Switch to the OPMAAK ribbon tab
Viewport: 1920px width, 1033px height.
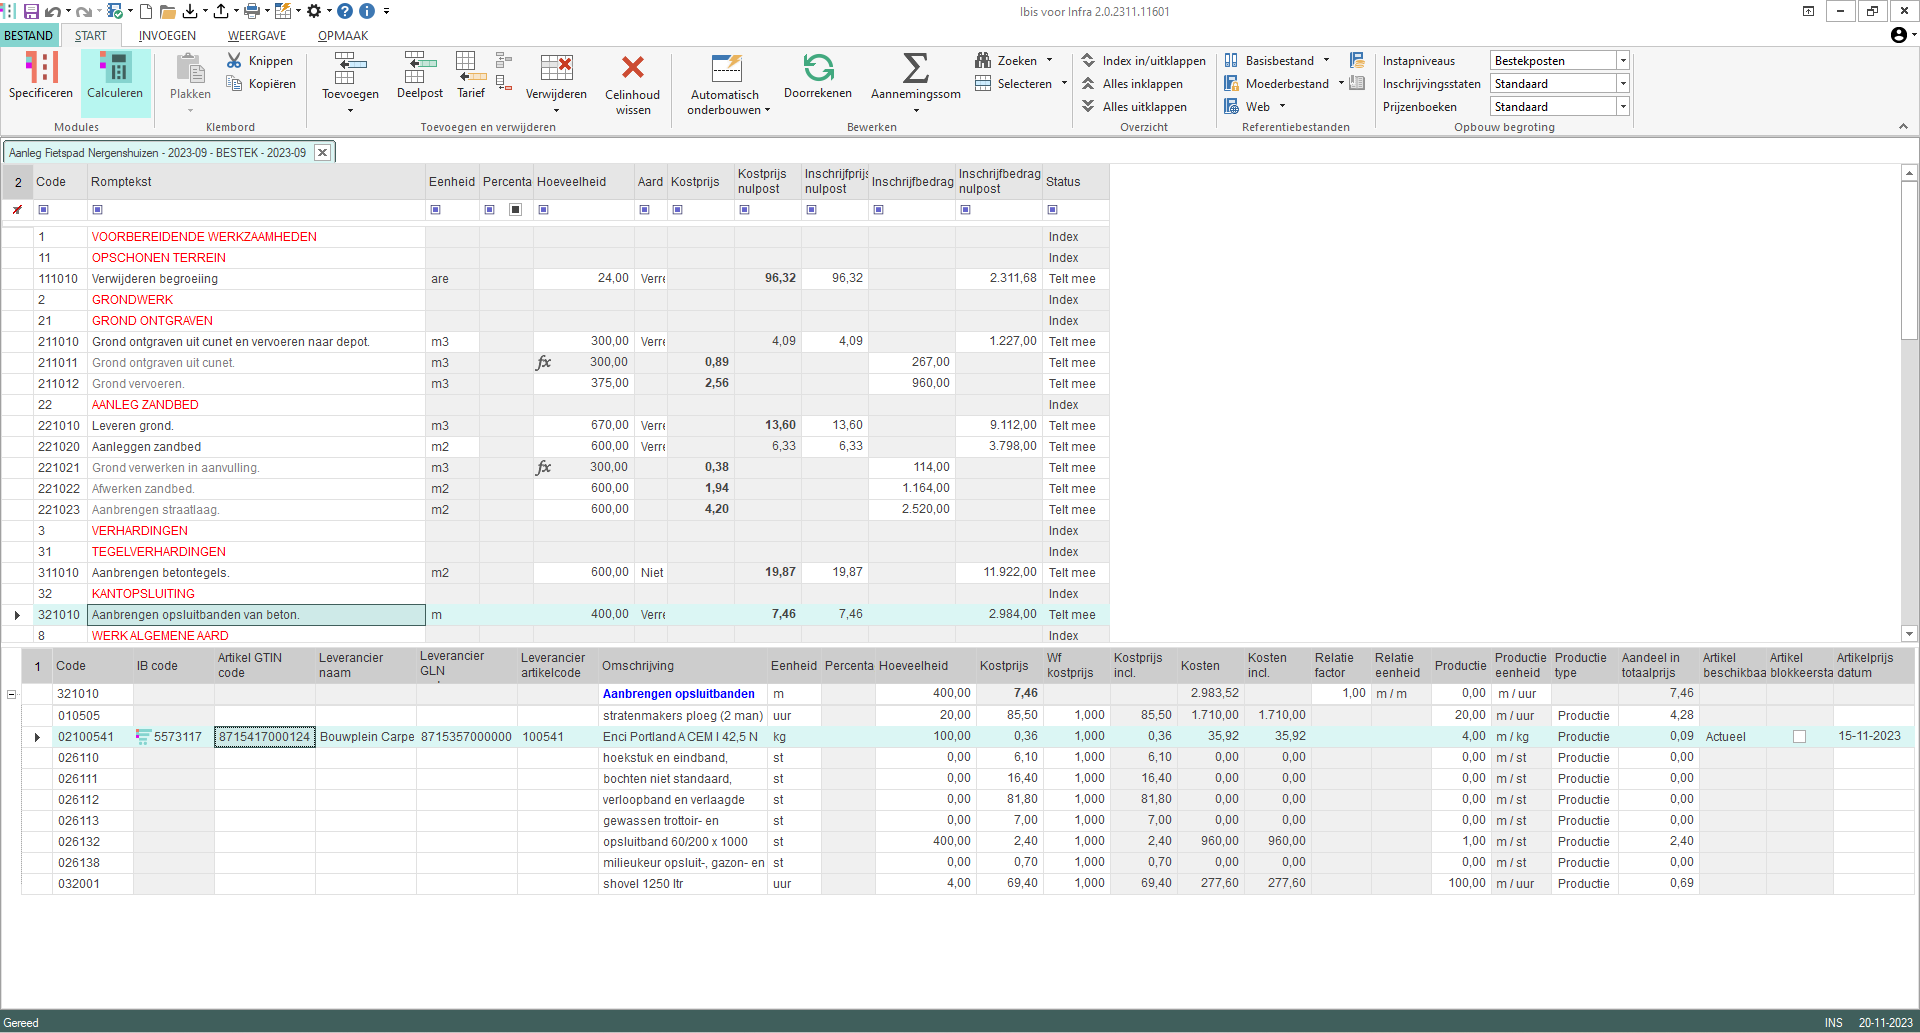click(343, 36)
